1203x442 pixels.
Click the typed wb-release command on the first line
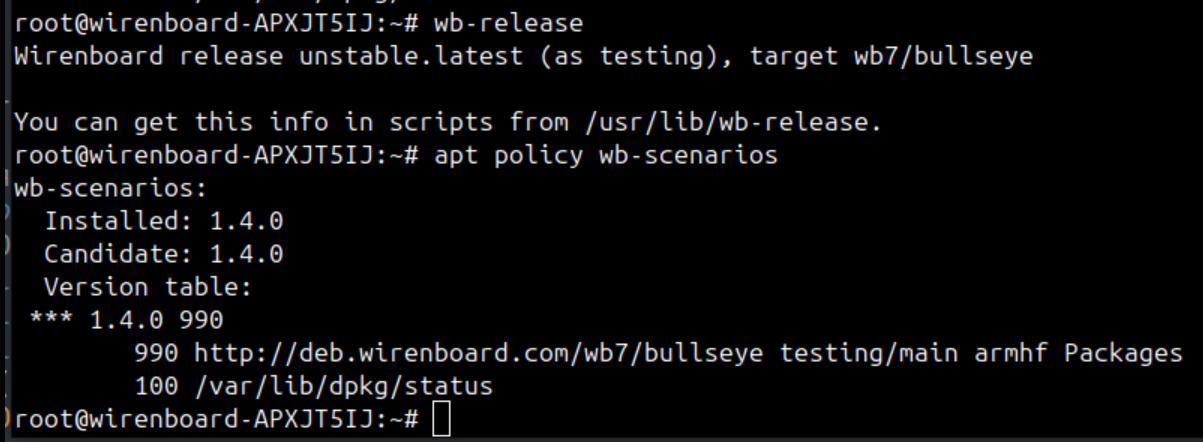(508, 22)
